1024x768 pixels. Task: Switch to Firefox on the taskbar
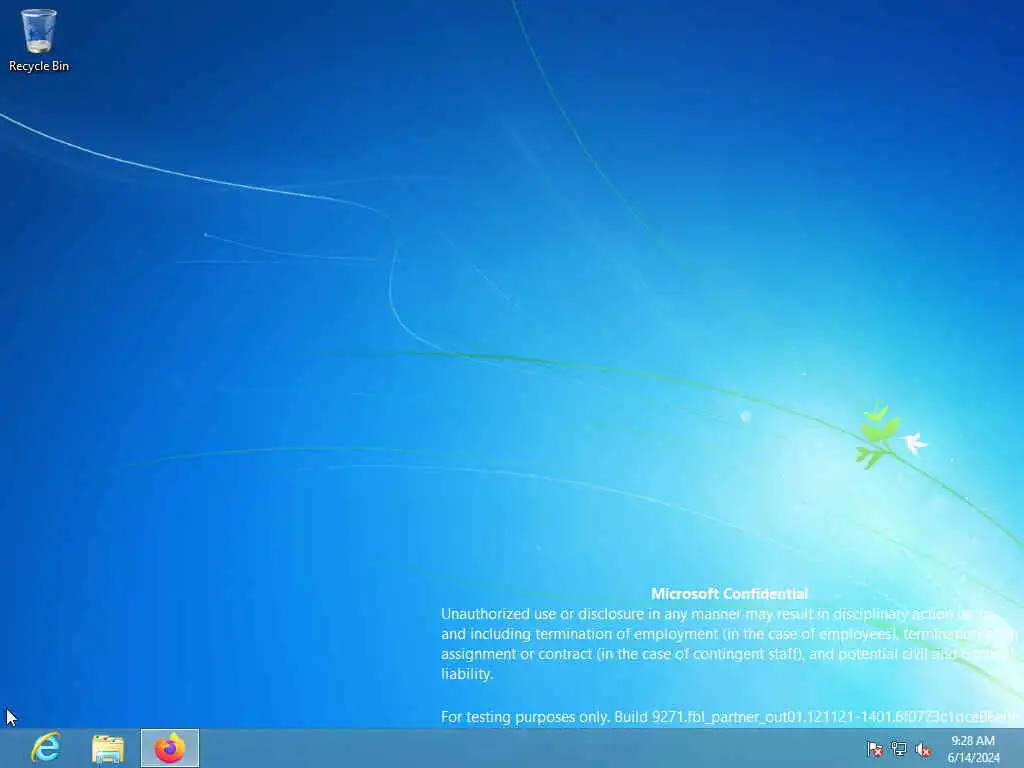pyautogui.click(x=170, y=748)
